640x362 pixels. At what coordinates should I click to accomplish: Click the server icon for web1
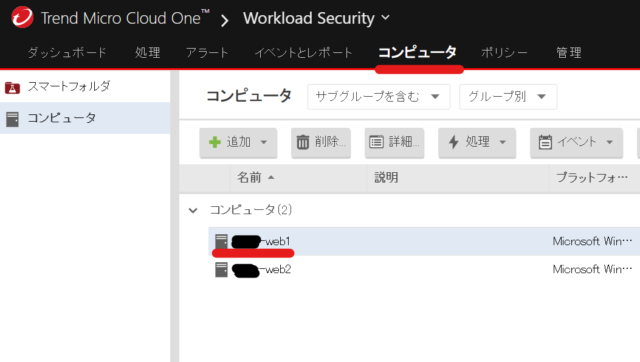[x=221, y=241]
